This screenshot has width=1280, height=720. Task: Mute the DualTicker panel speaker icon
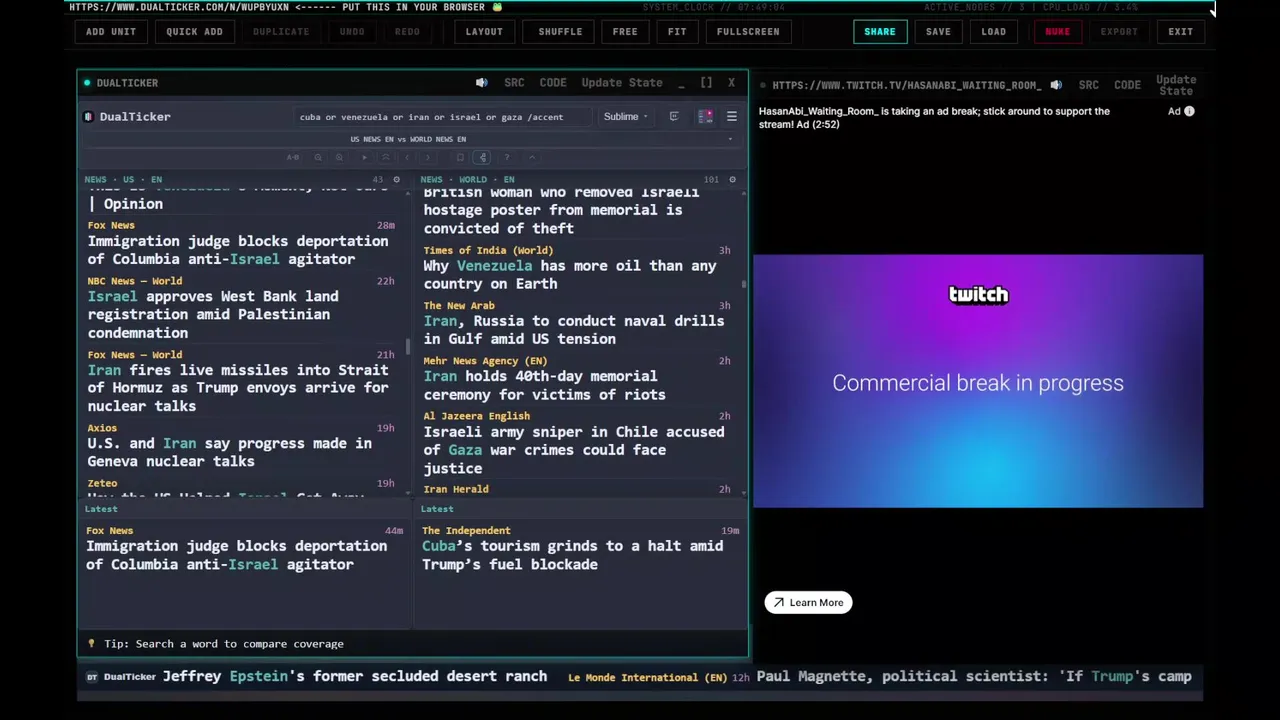click(481, 83)
